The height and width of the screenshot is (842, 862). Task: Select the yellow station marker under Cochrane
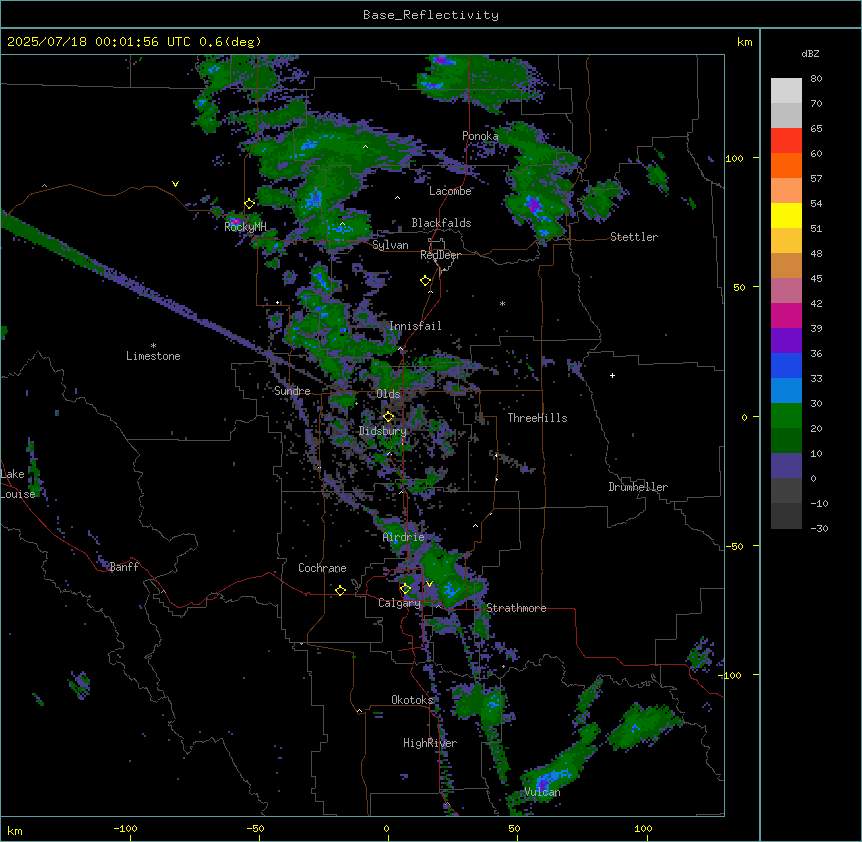coord(340,591)
